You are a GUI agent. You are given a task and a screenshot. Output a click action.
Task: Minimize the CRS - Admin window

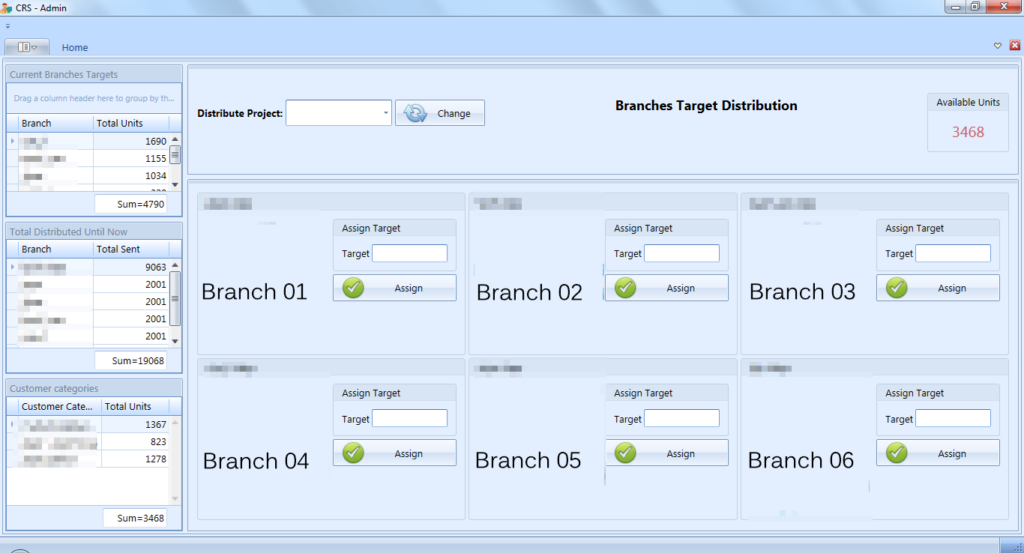pyautogui.click(x=955, y=7)
